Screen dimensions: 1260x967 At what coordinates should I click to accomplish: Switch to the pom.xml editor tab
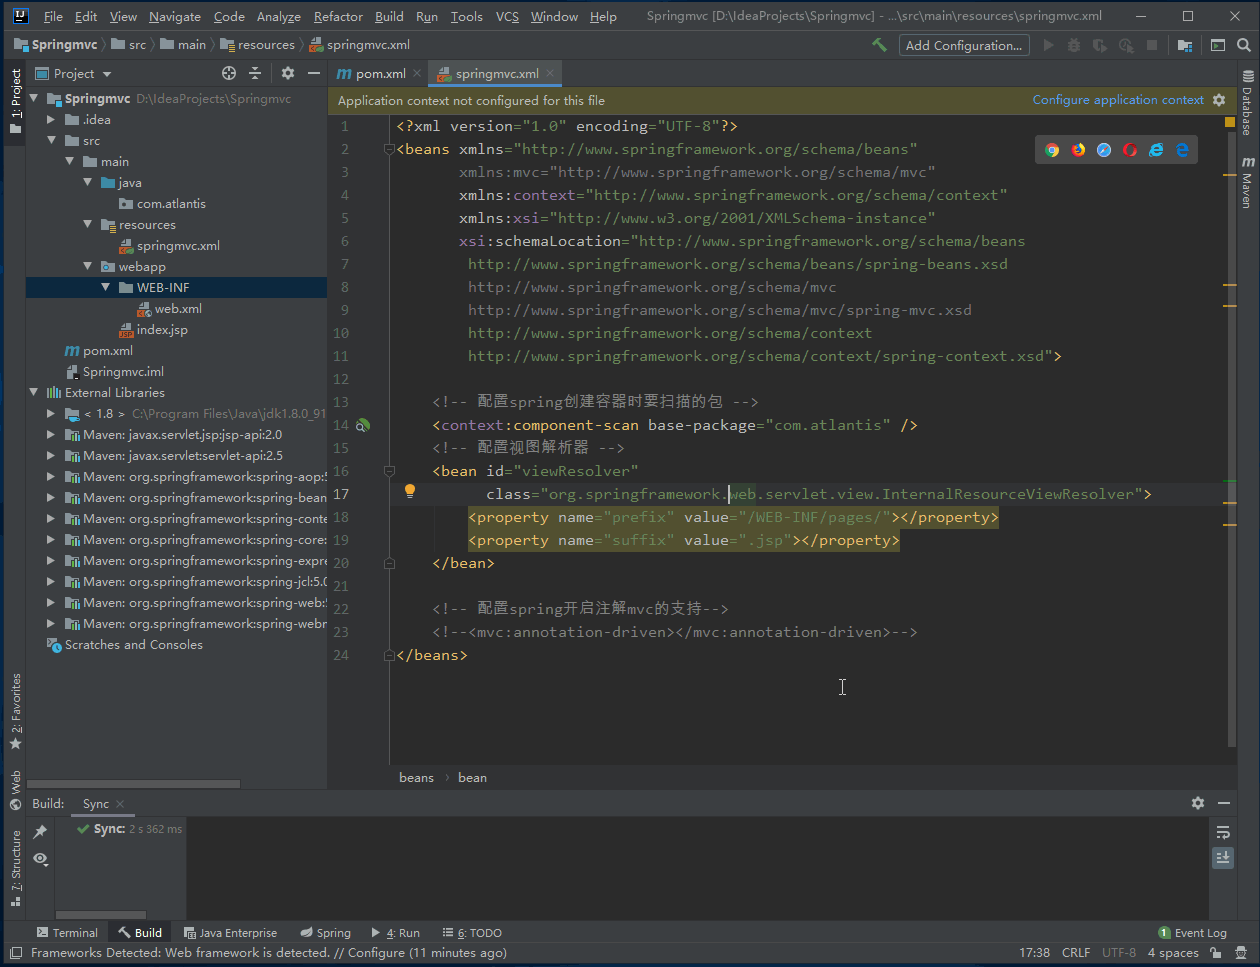coord(380,73)
